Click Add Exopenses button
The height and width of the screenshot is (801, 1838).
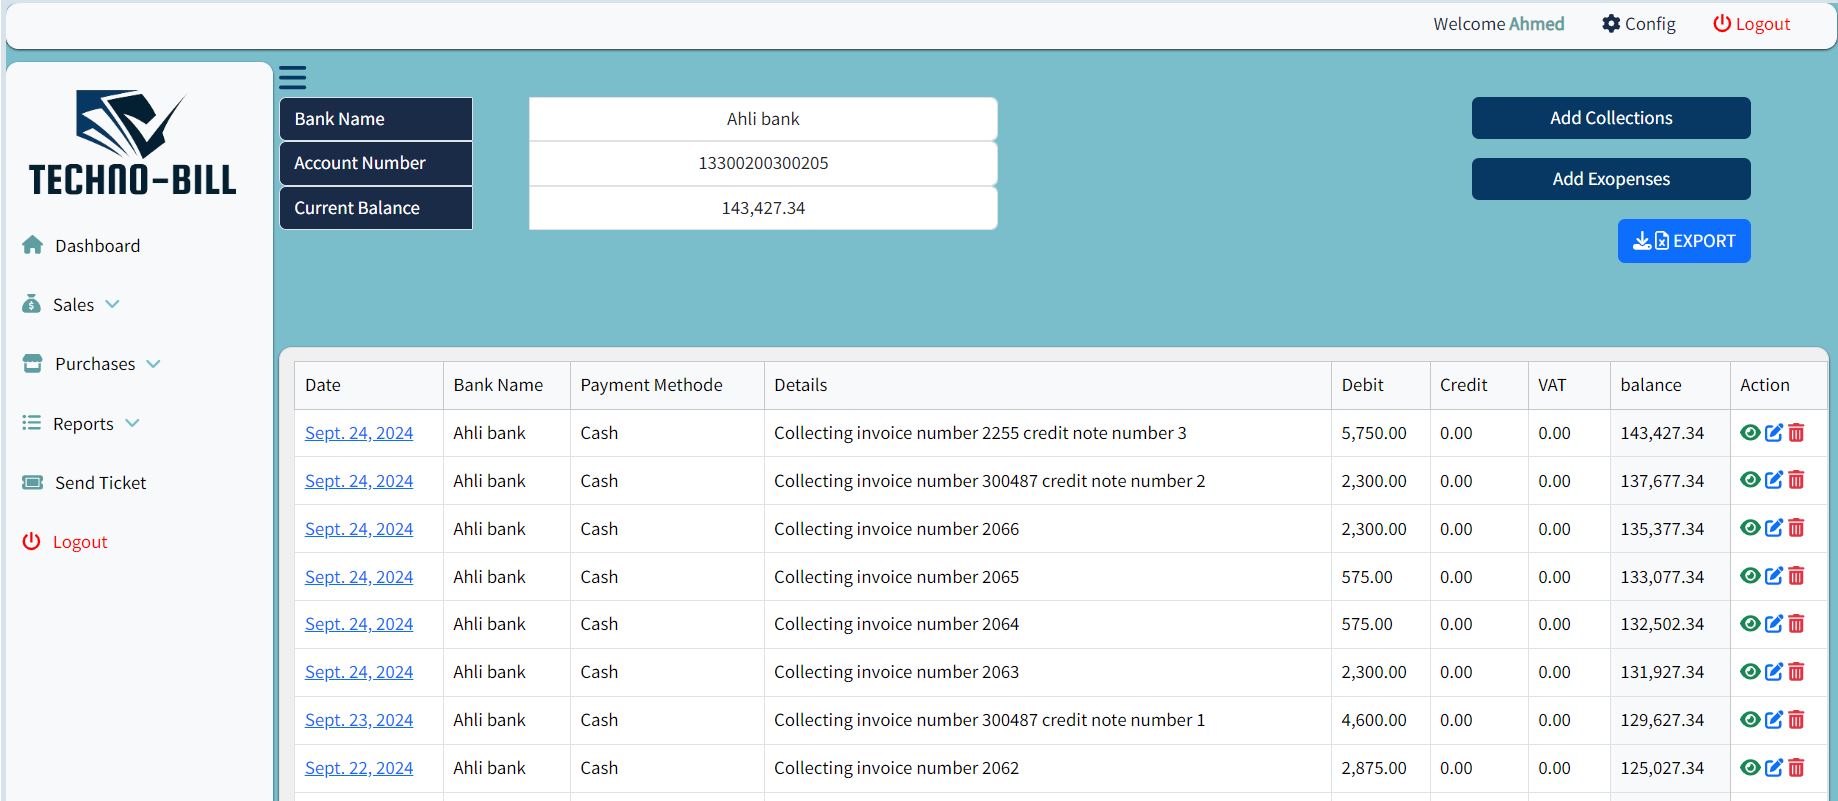(1611, 179)
